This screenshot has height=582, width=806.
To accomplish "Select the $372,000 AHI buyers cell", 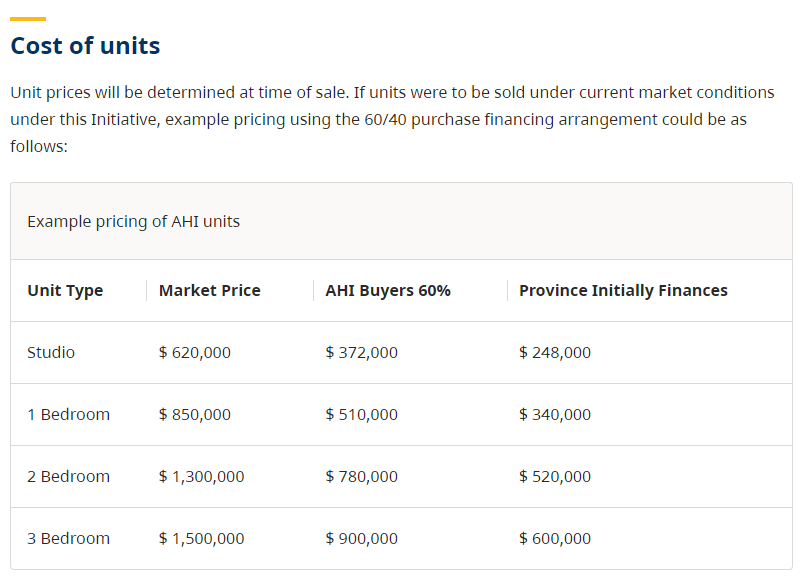I will [x=362, y=353].
